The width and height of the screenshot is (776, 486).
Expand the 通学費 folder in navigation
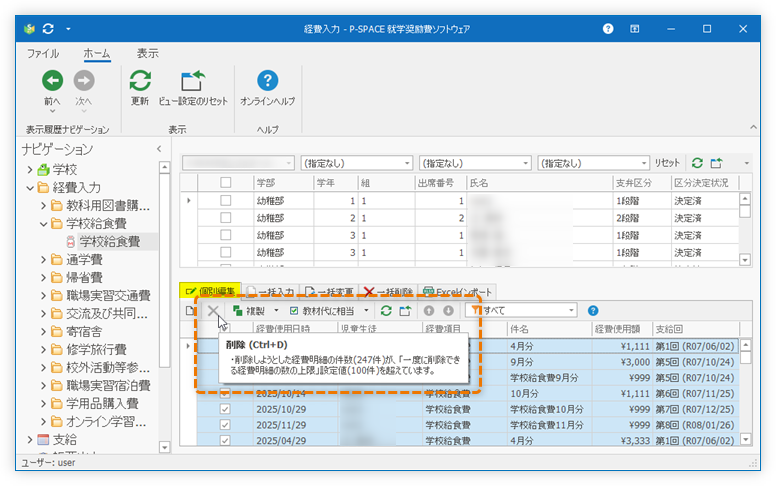point(44,260)
